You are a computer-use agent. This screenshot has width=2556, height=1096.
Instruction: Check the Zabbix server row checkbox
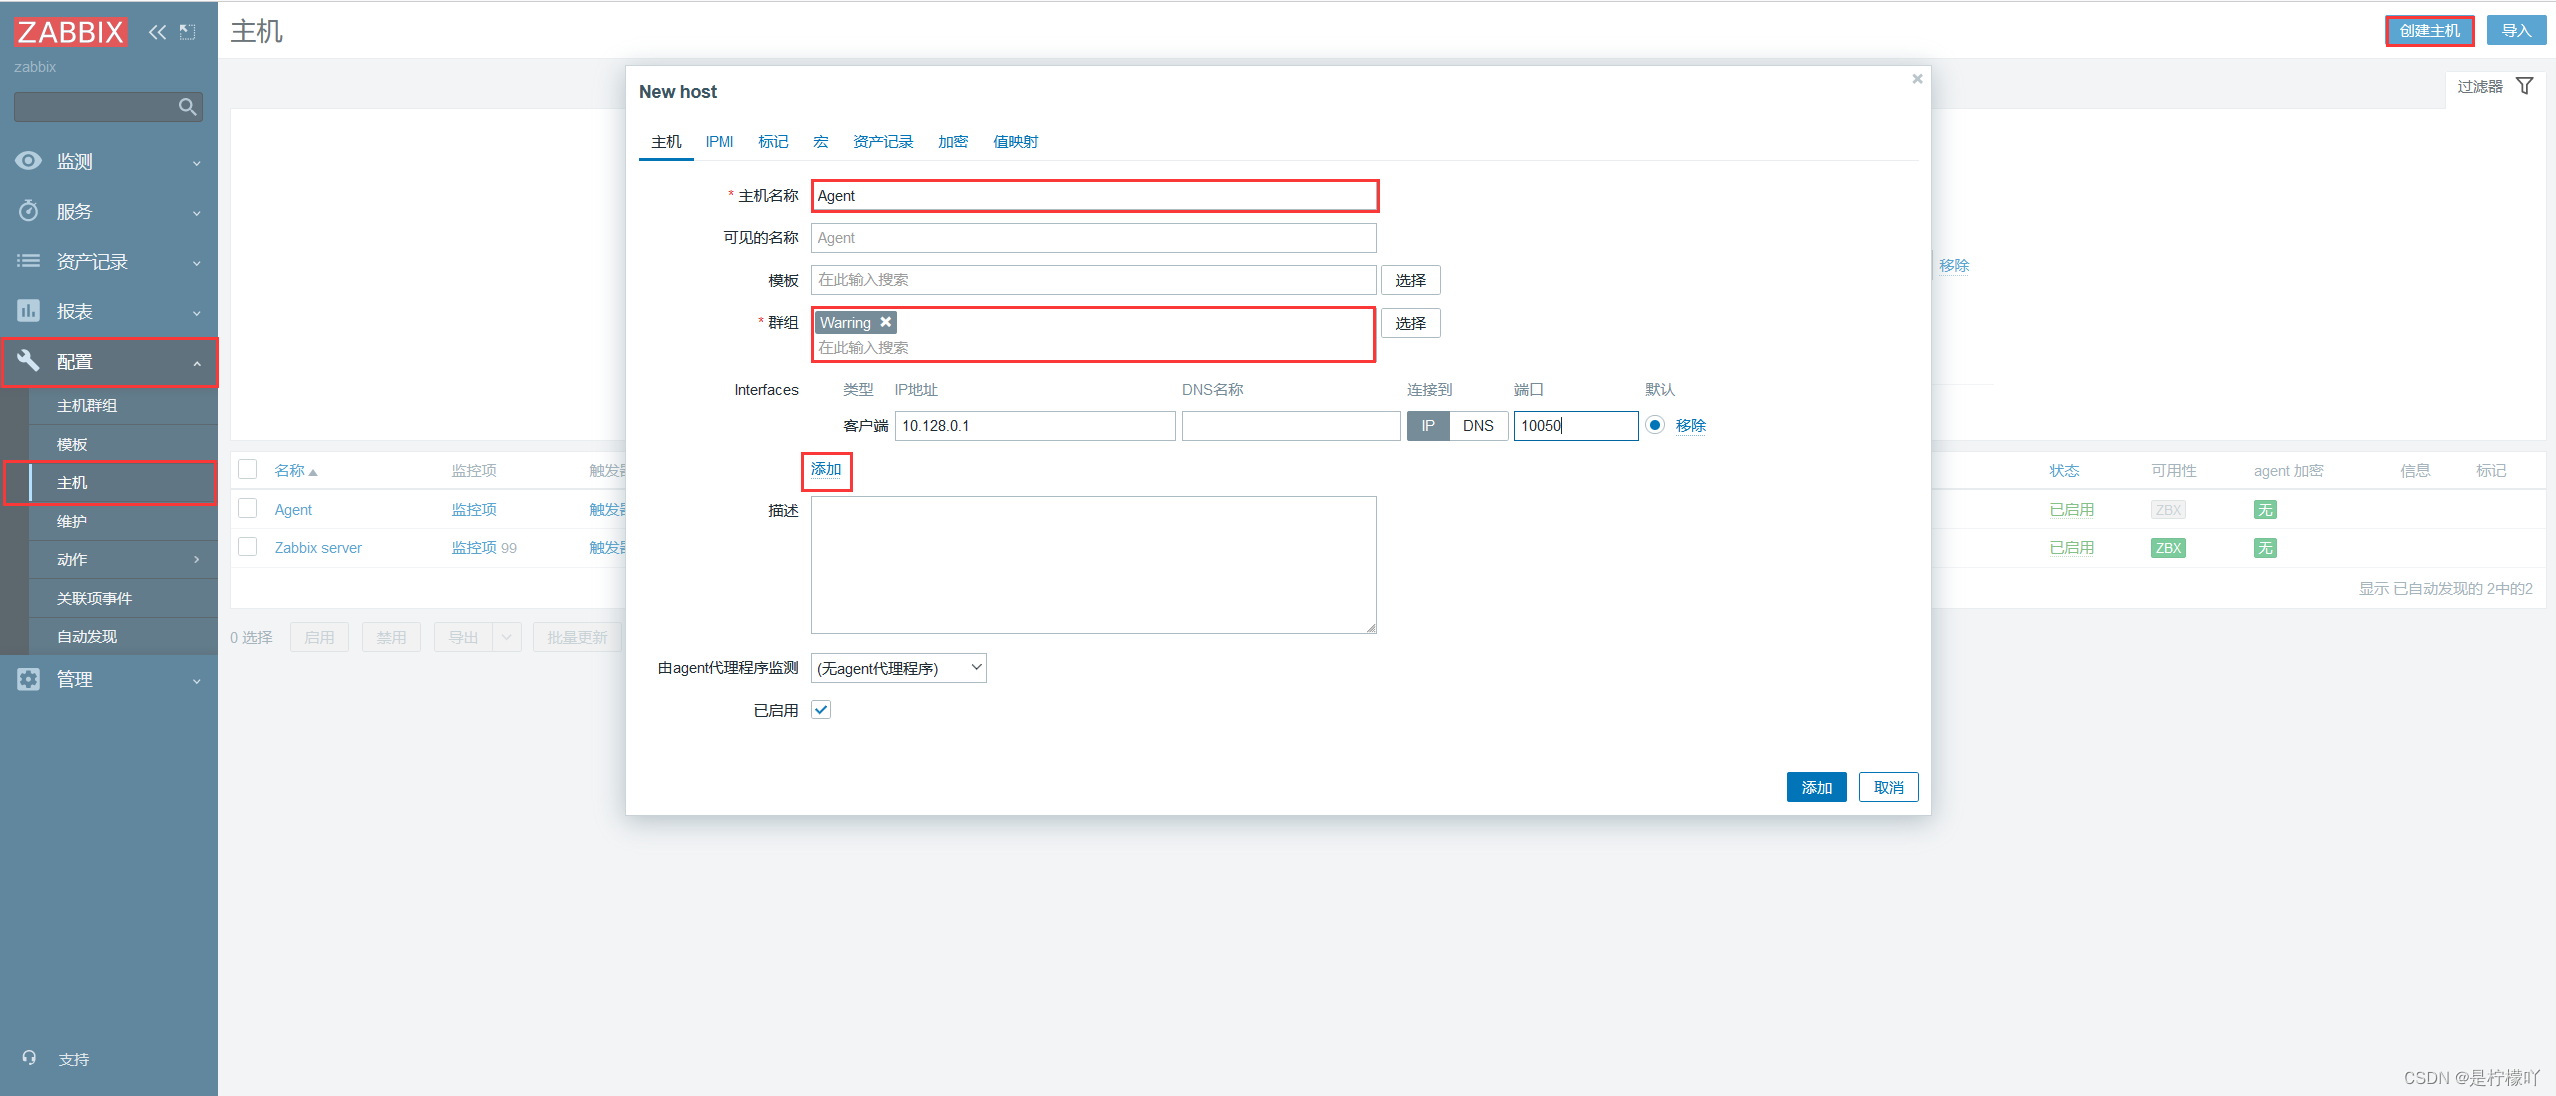pos(248,547)
